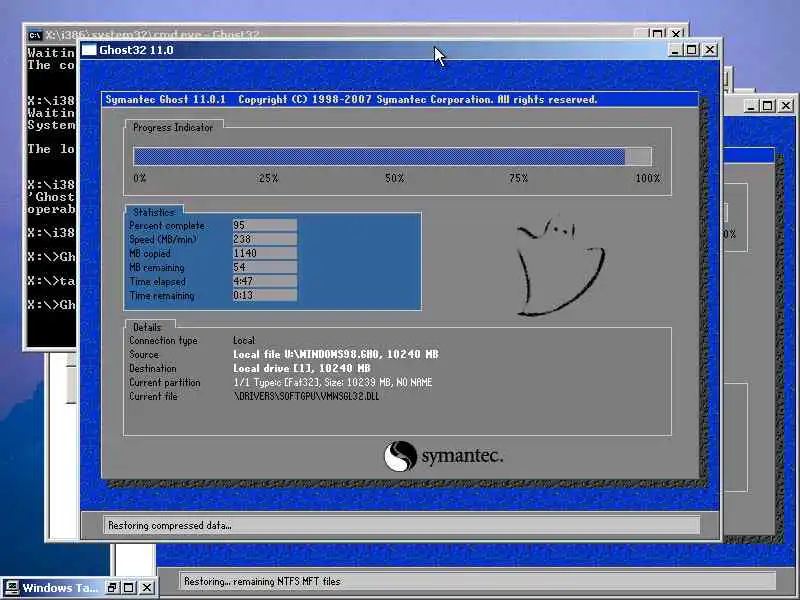Screen dimensions: 800x600
Task: Maximize the background Ghost window on the right
Action: (x=767, y=106)
